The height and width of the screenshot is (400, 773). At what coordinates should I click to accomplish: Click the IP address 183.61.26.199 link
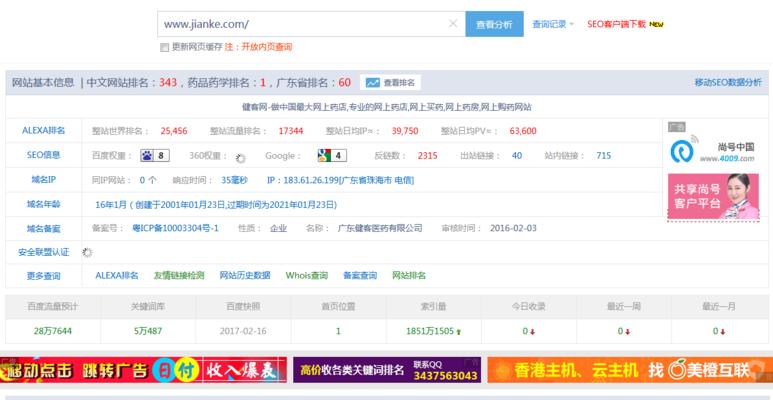pos(341,181)
